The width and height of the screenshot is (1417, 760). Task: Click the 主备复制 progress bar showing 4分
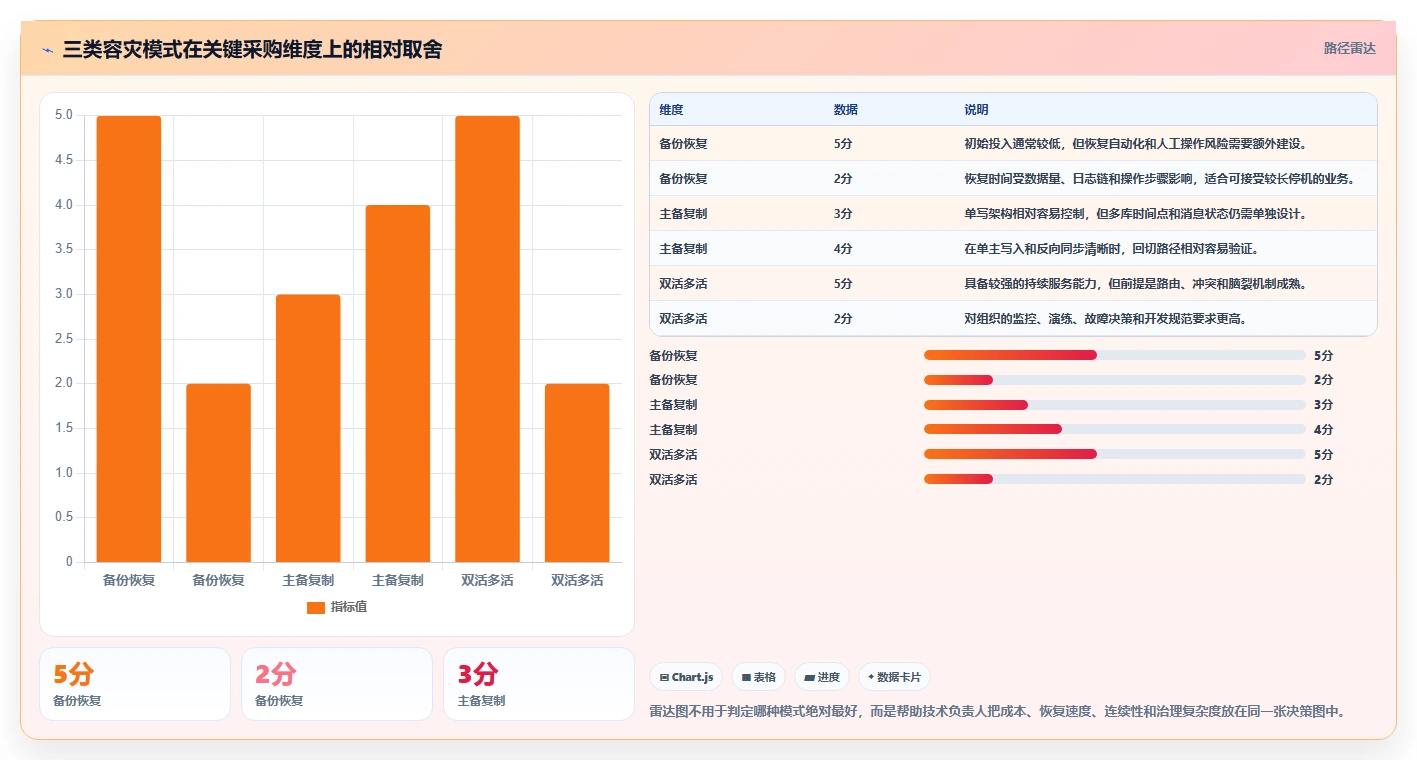[x=1114, y=429]
